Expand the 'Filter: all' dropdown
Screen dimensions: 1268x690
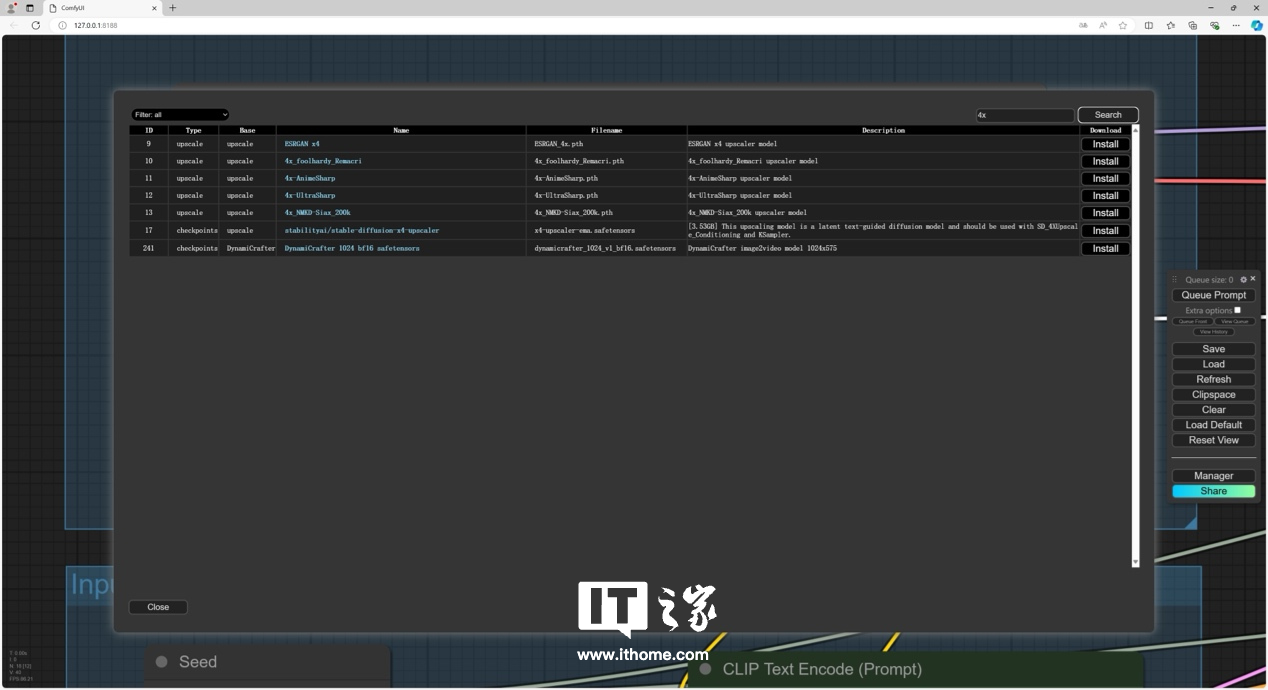tap(180, 115)
